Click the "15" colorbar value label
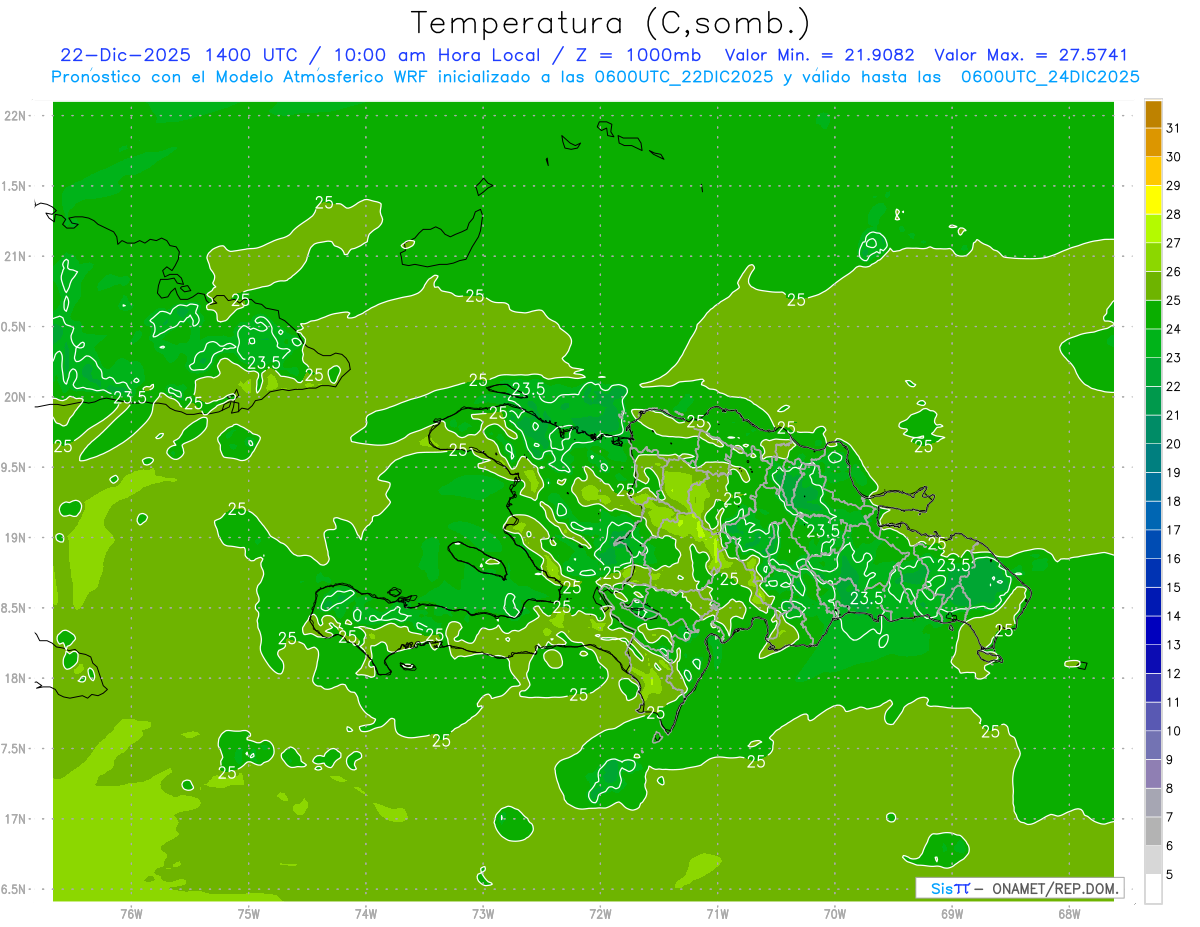This screenshot has width=1200, height=927. click(1174, 587)
